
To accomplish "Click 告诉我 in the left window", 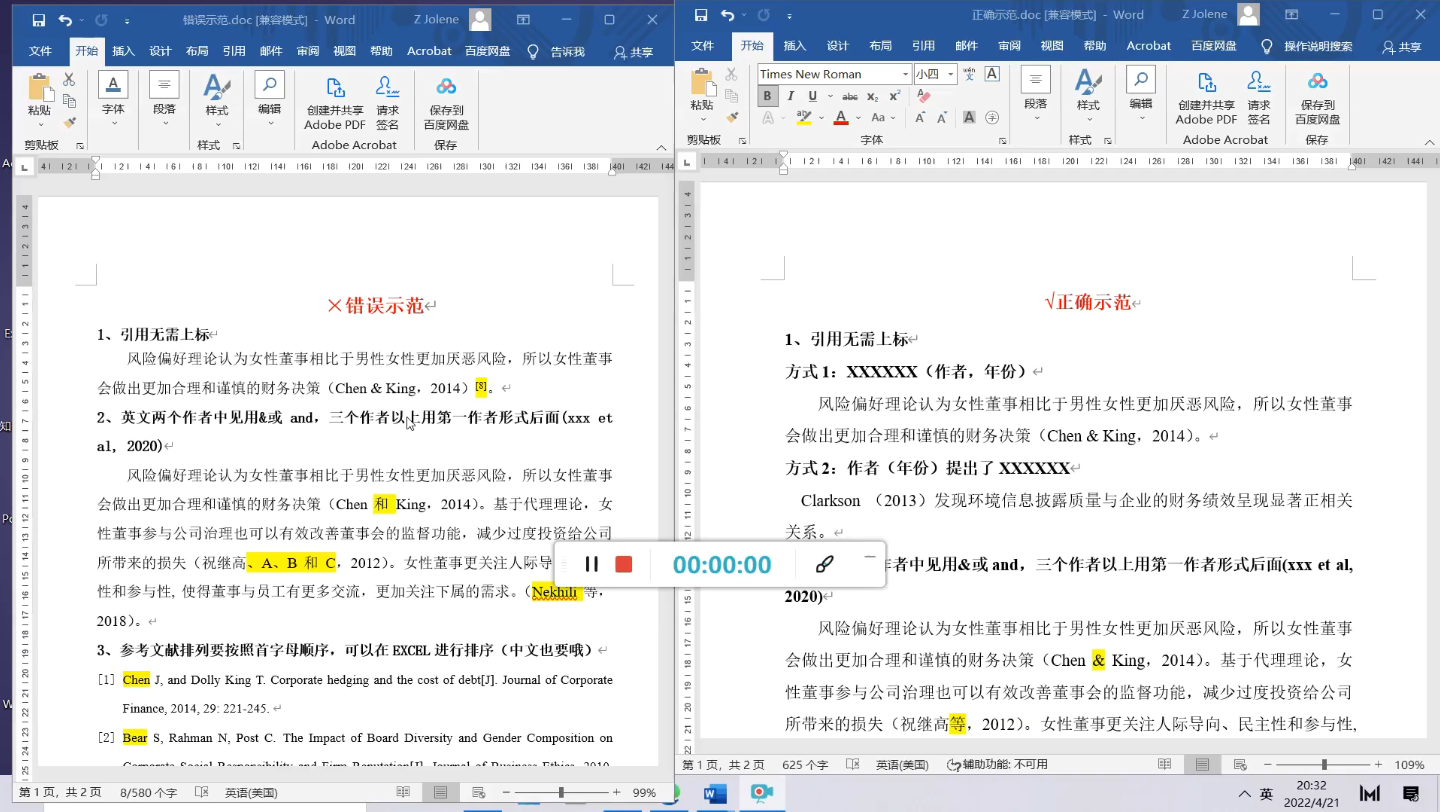I will (567, 52).
